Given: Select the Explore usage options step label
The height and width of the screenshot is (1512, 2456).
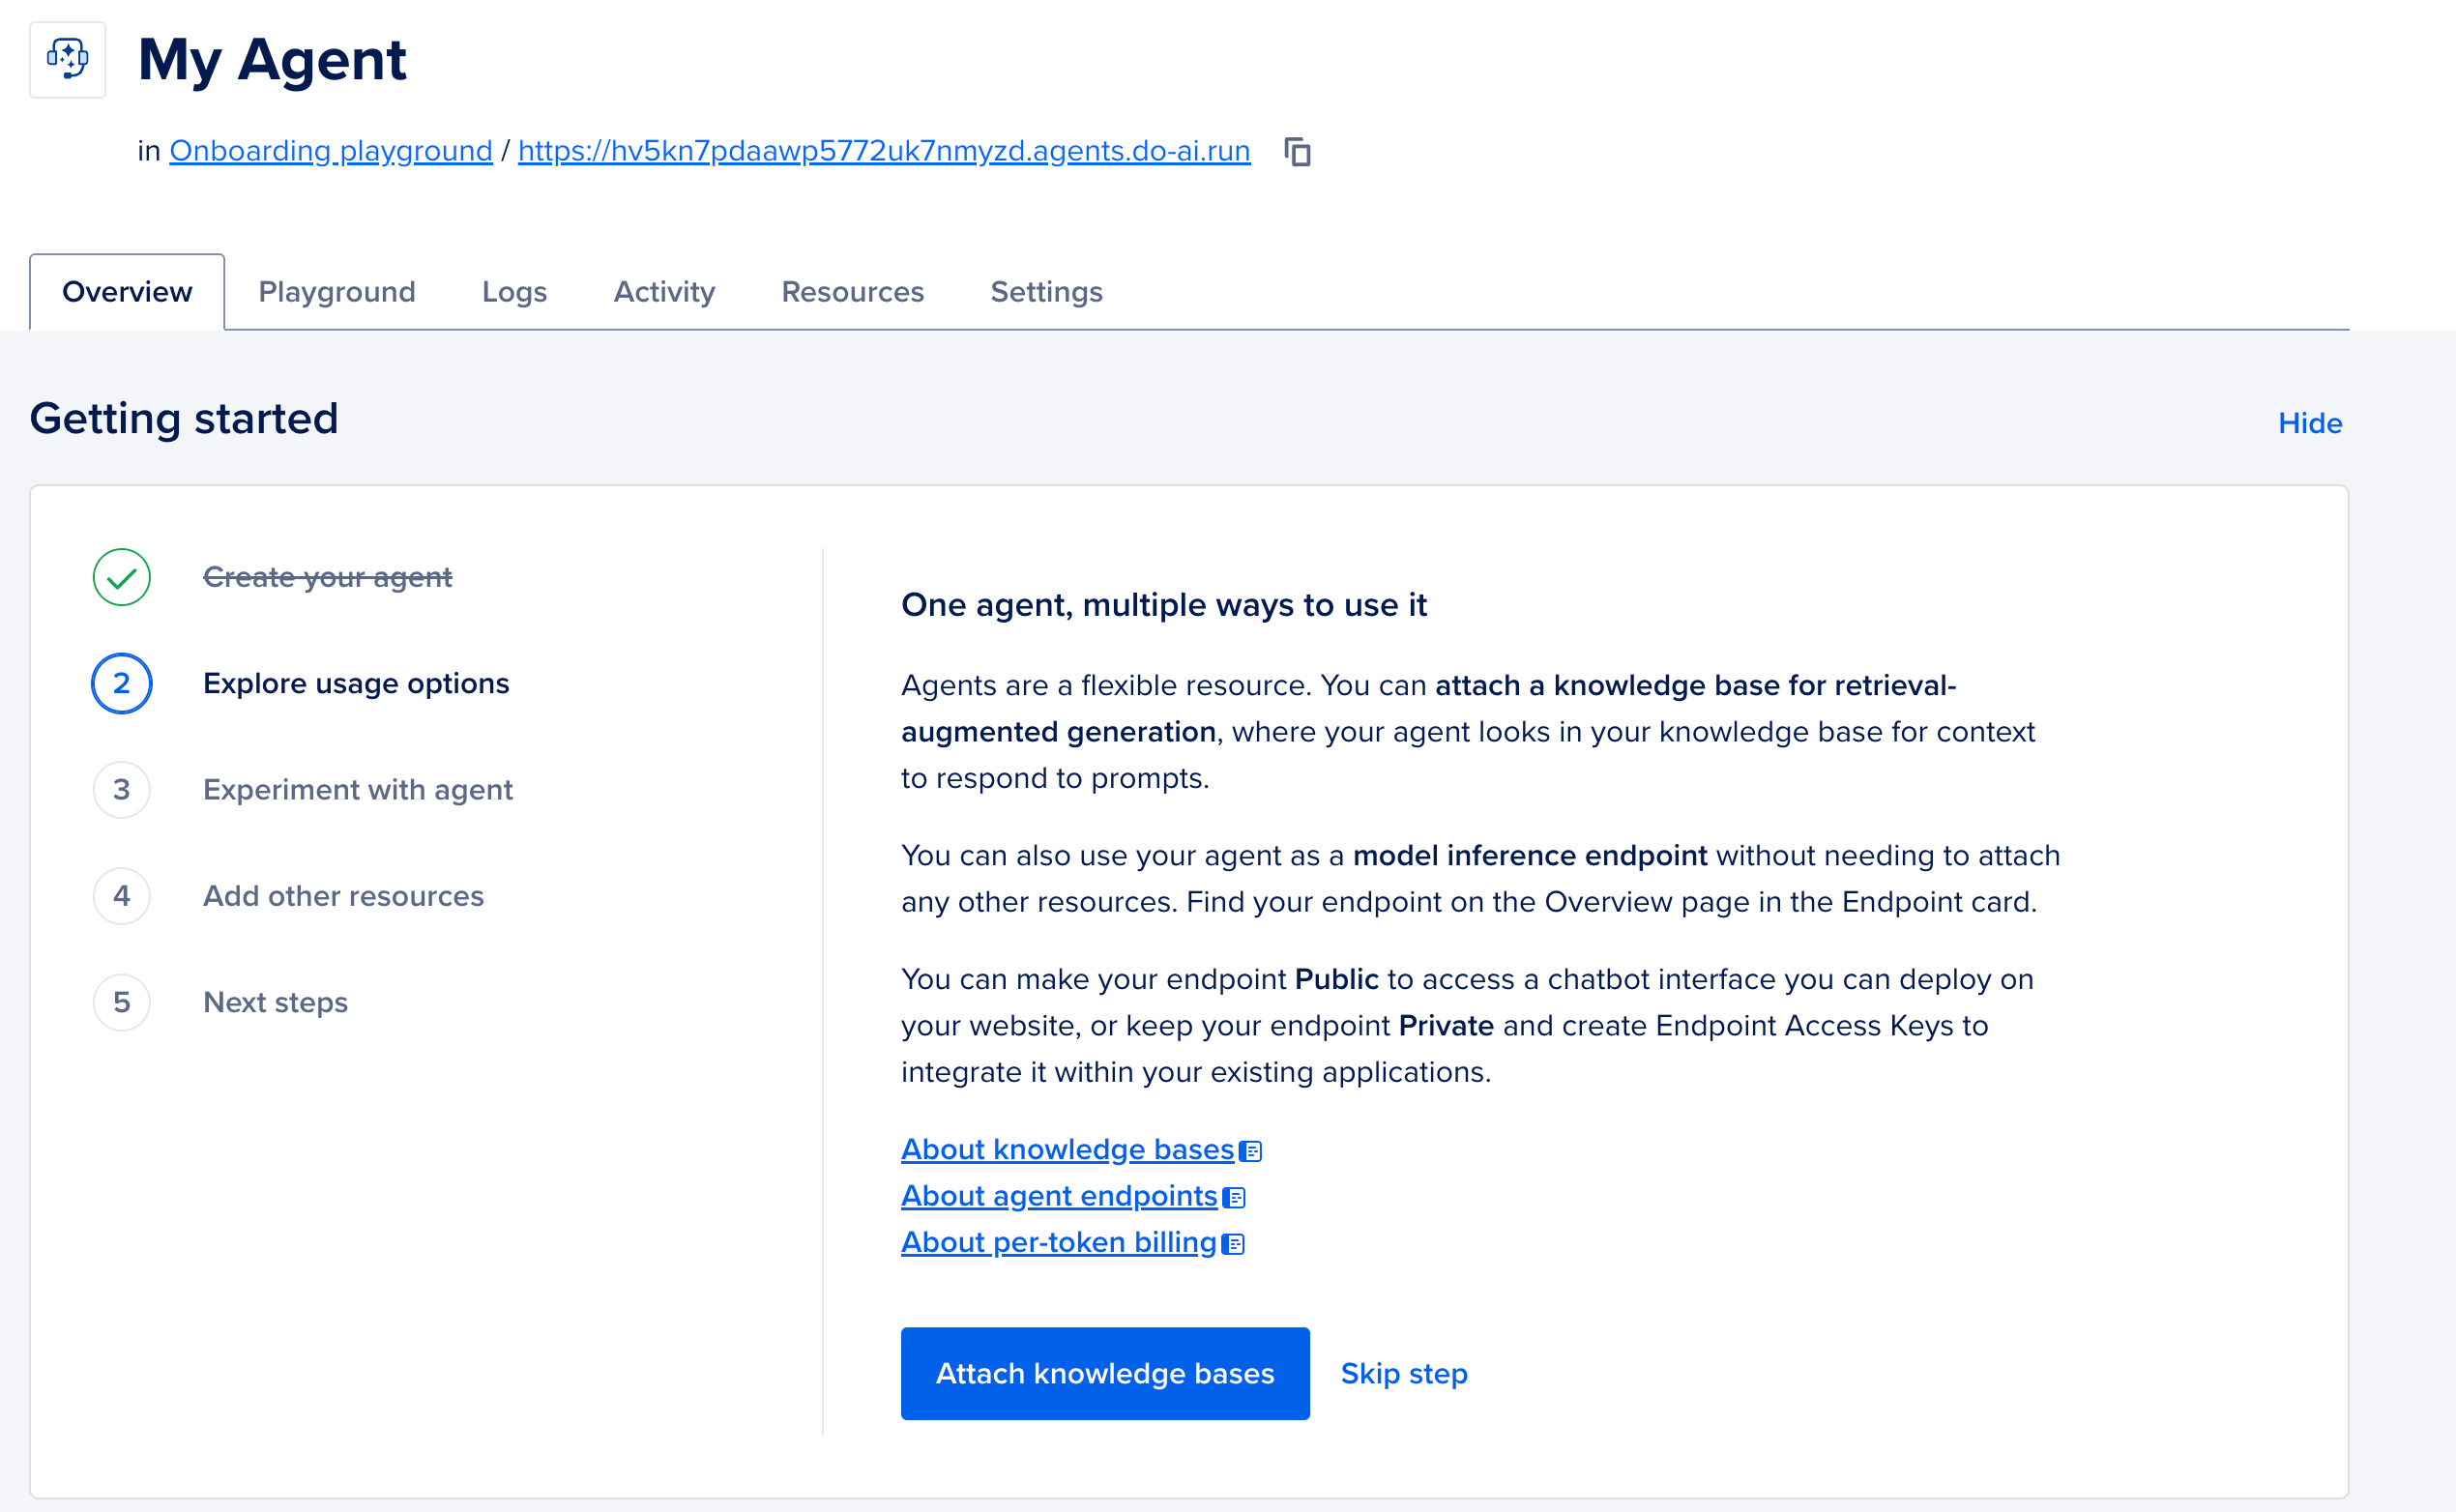Looking at the screenshot, I should click(356, 684).
